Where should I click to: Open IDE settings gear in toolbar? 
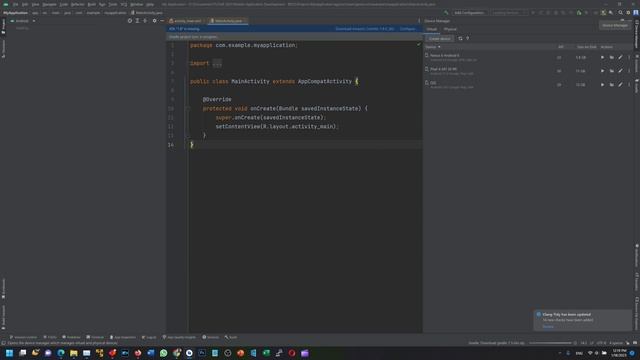click(628, 13)
